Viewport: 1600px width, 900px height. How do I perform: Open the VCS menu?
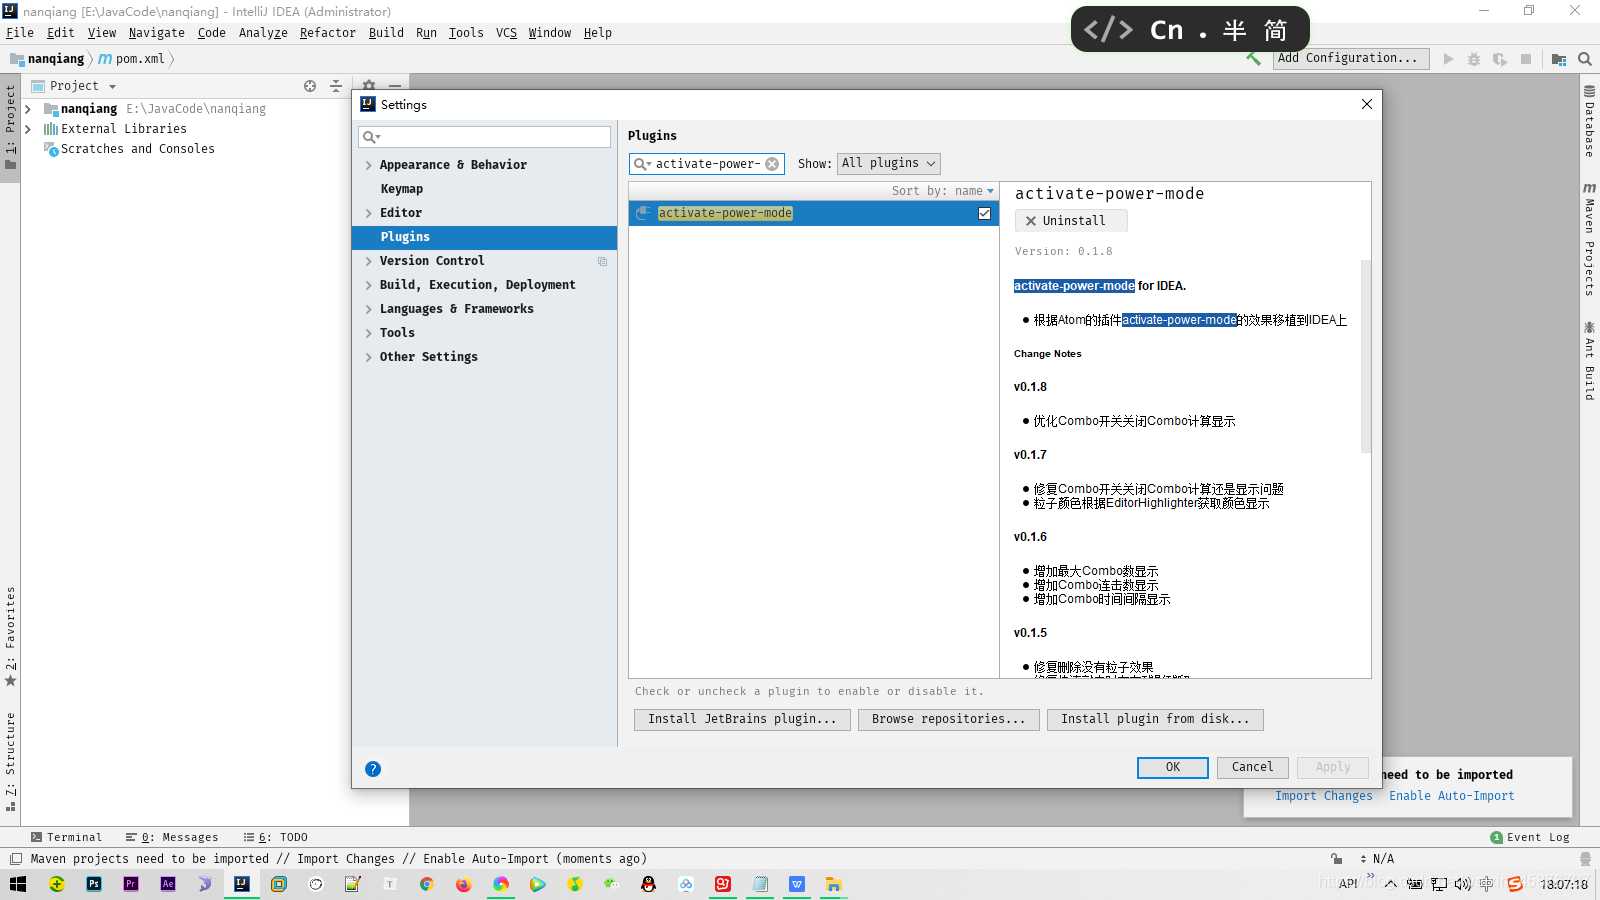tap(507, 33)
